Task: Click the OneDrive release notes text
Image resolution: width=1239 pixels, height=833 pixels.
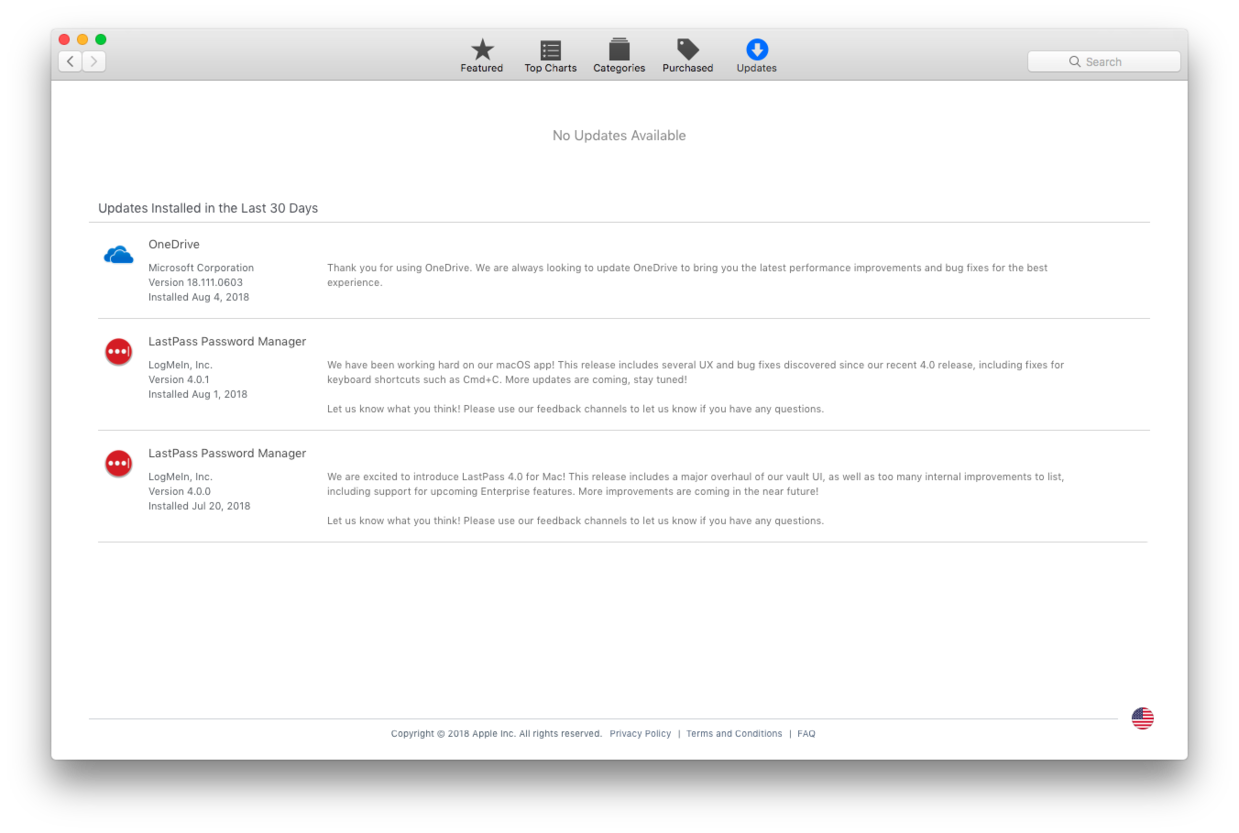Action: pyautogui.click(x=688, y=275)
